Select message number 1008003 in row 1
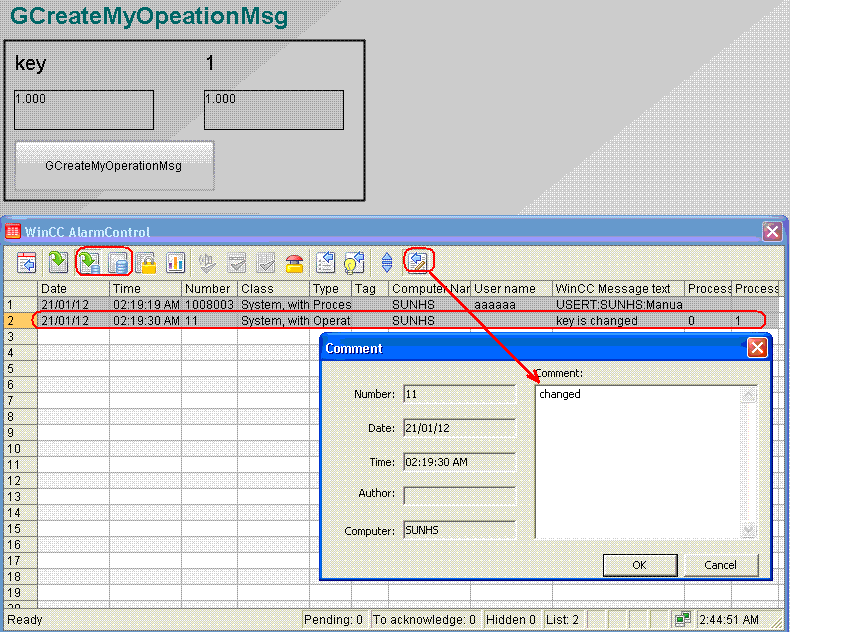This screenshot has width=851, height=632. pyautogui.click(x=209, y=305)
